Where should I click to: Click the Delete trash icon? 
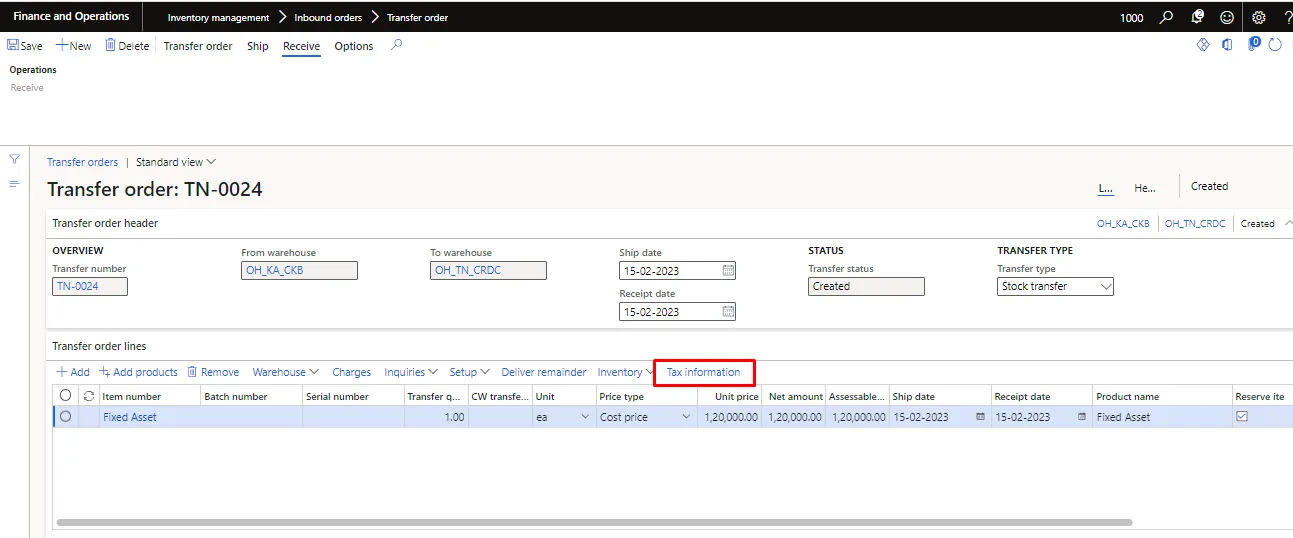tap(111, 46)
